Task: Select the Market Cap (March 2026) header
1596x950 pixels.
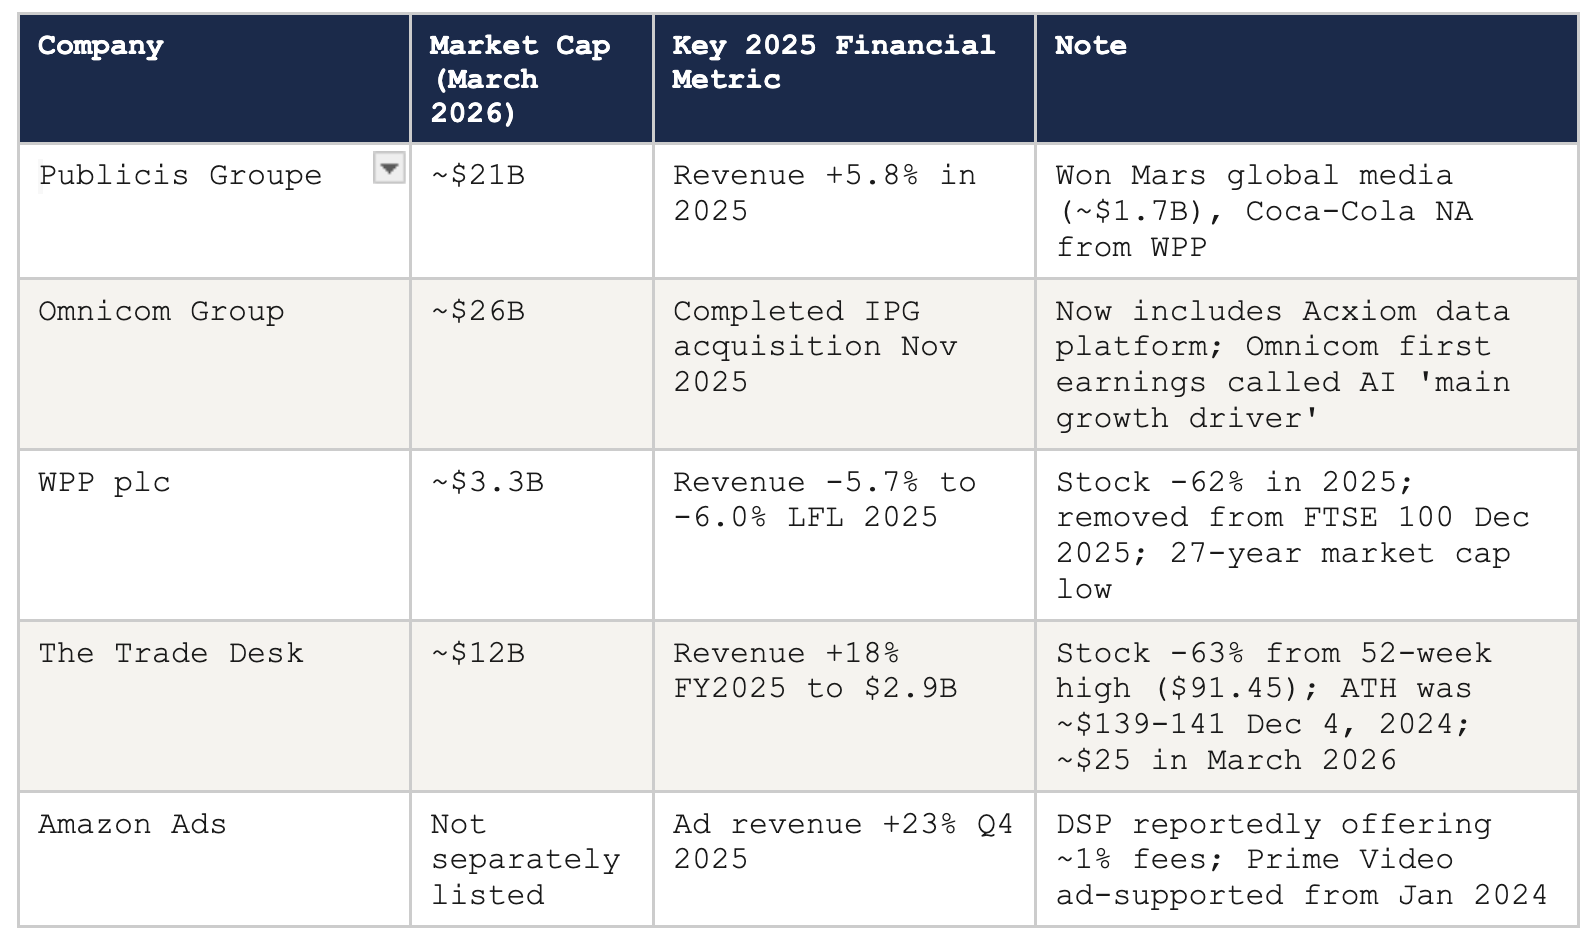Action: click(x=532, y=79)
